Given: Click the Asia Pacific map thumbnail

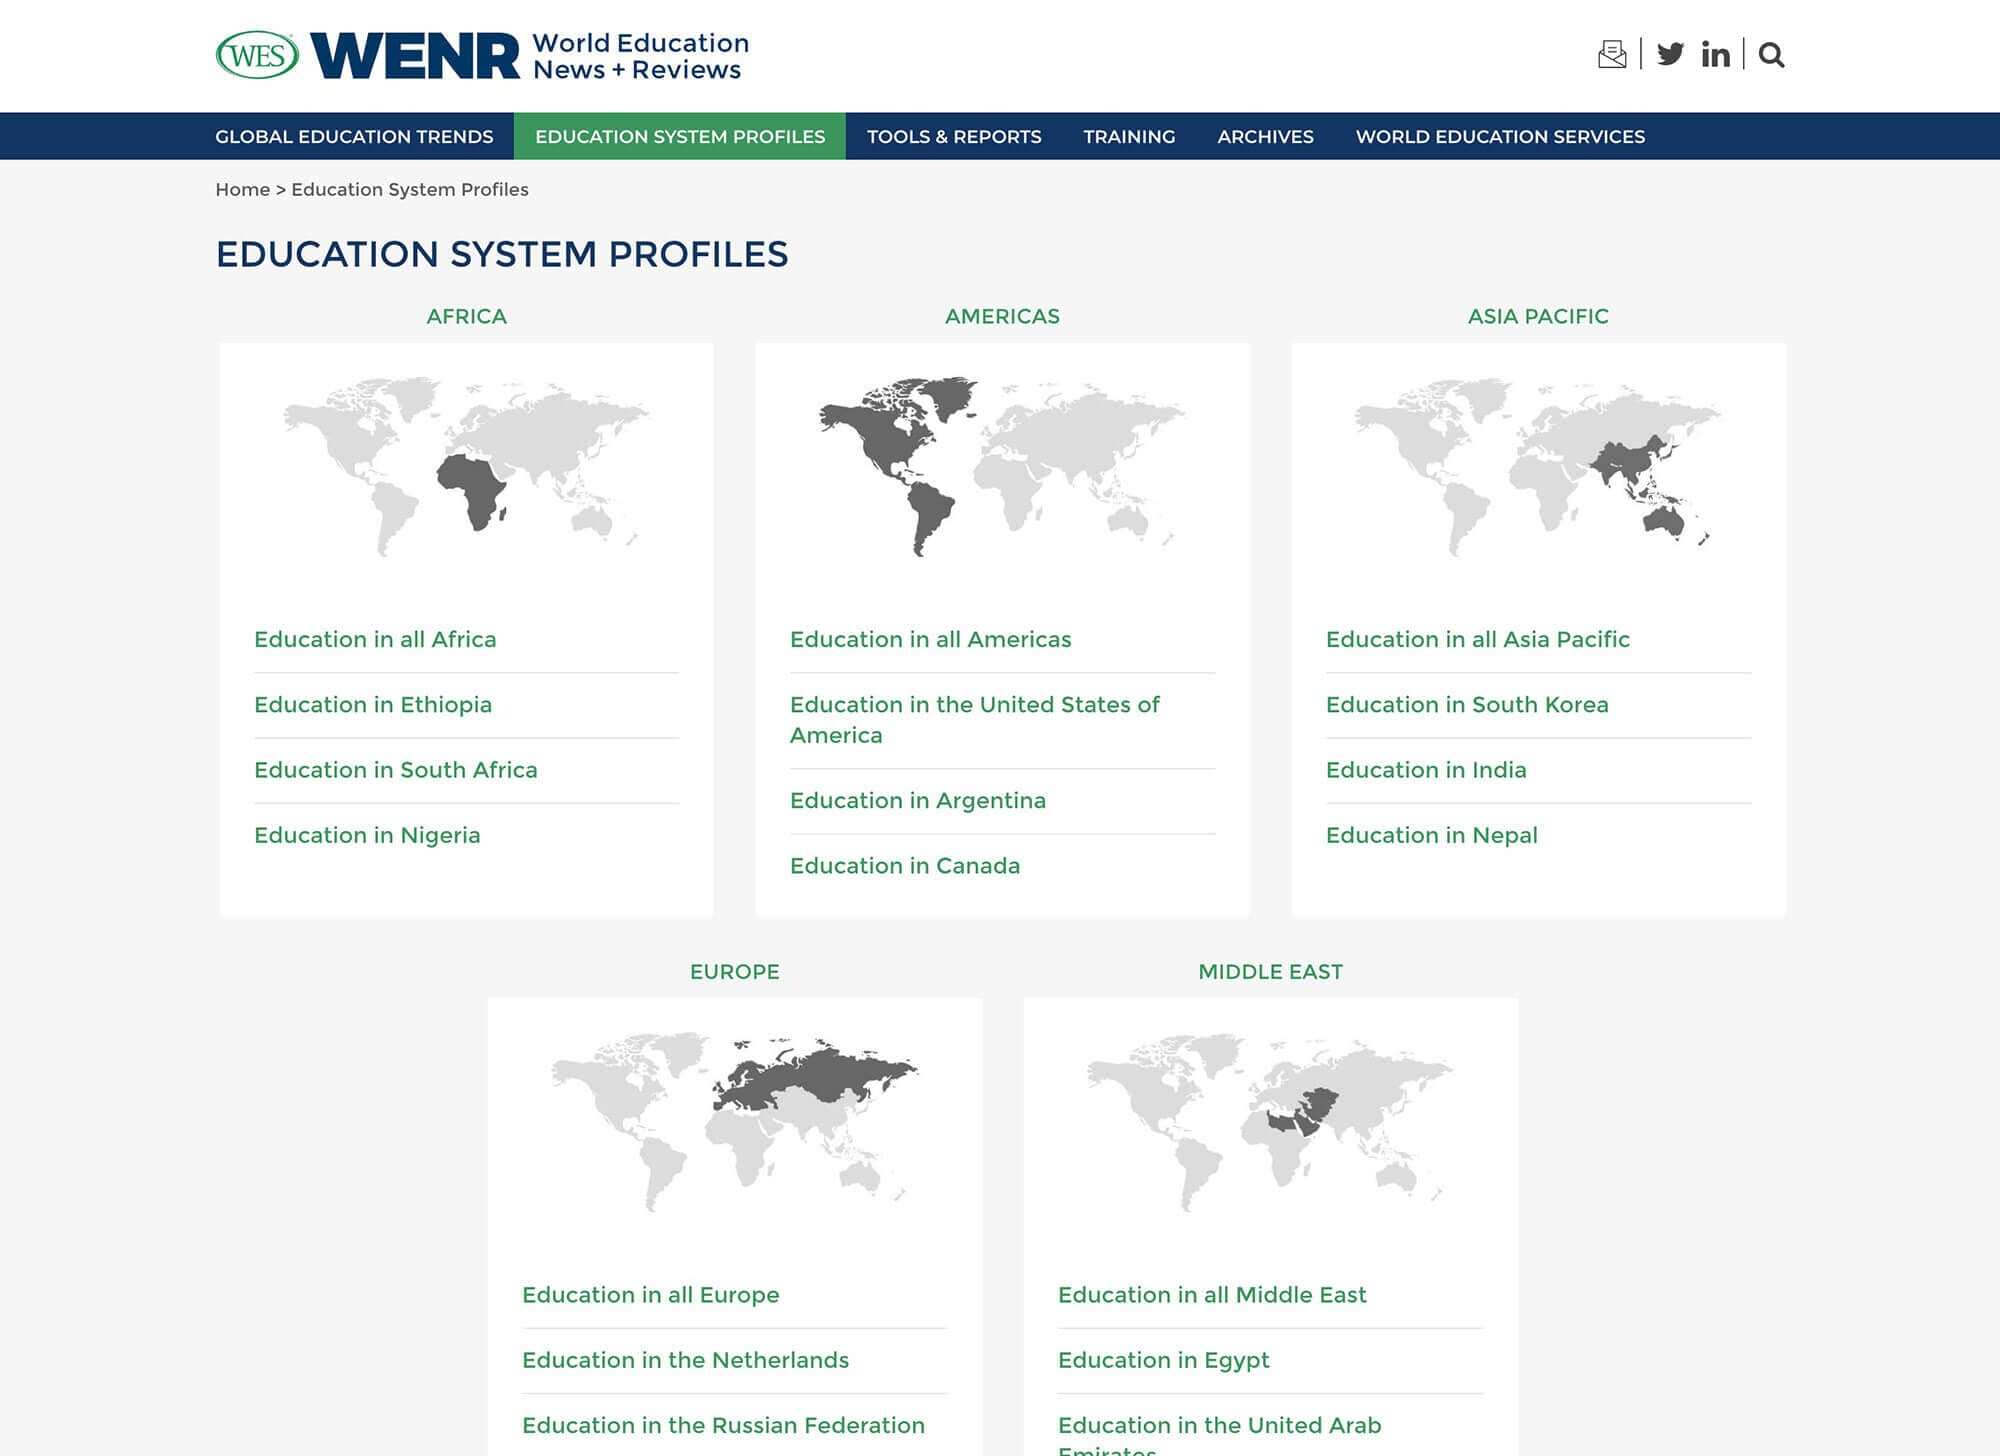Looking at the screenshot, I should click(1538, 466).
